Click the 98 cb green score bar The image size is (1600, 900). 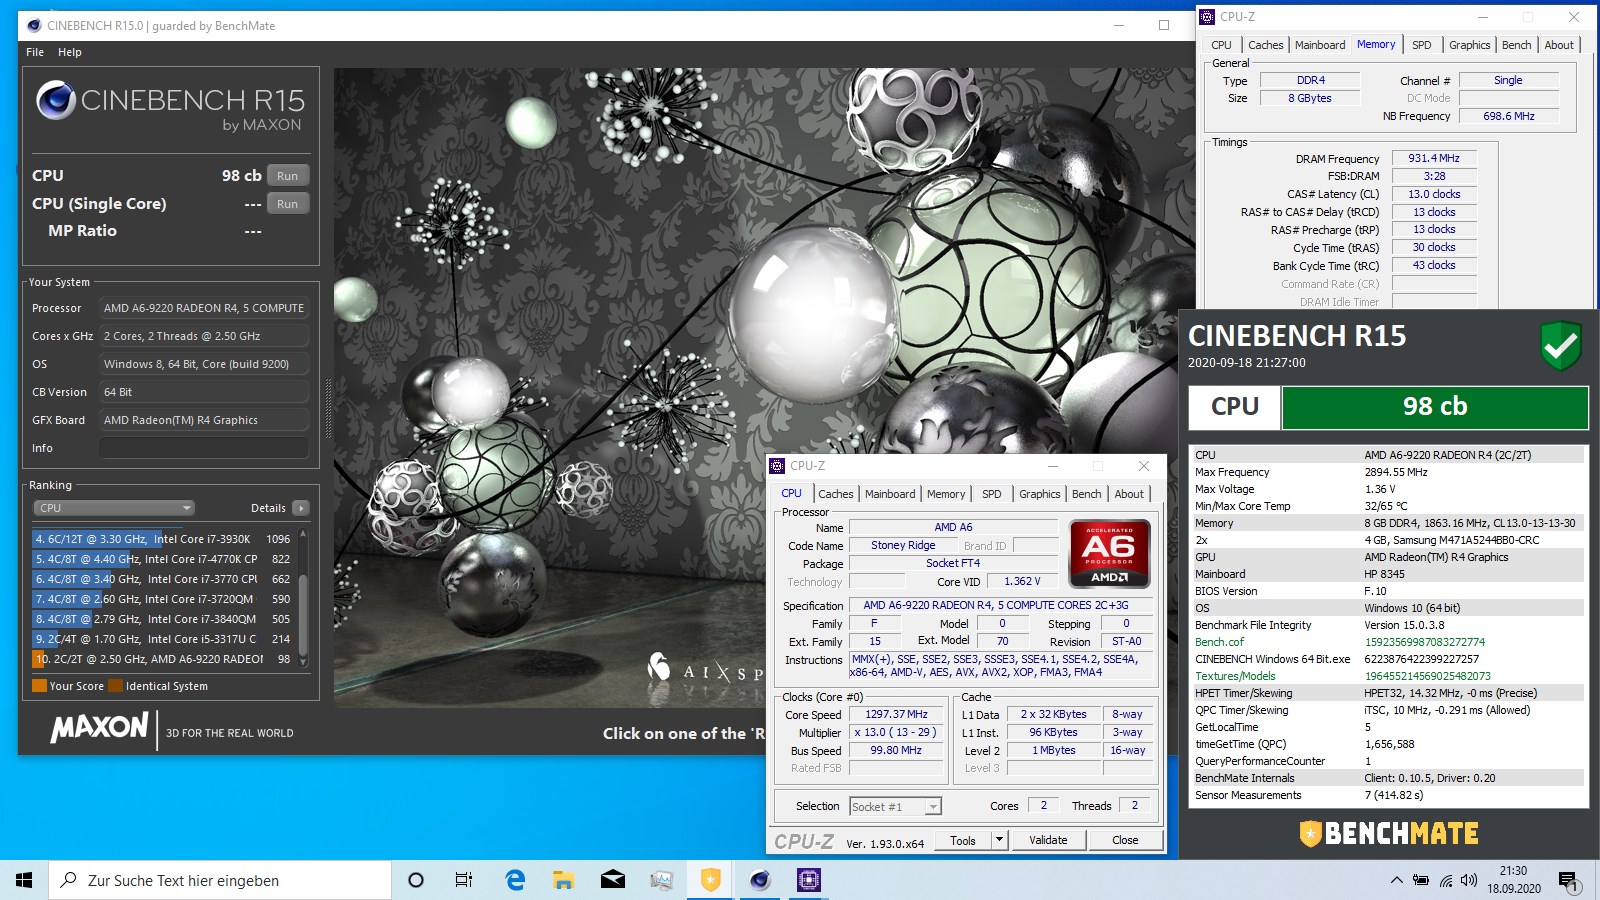(x=1435, y=407)
